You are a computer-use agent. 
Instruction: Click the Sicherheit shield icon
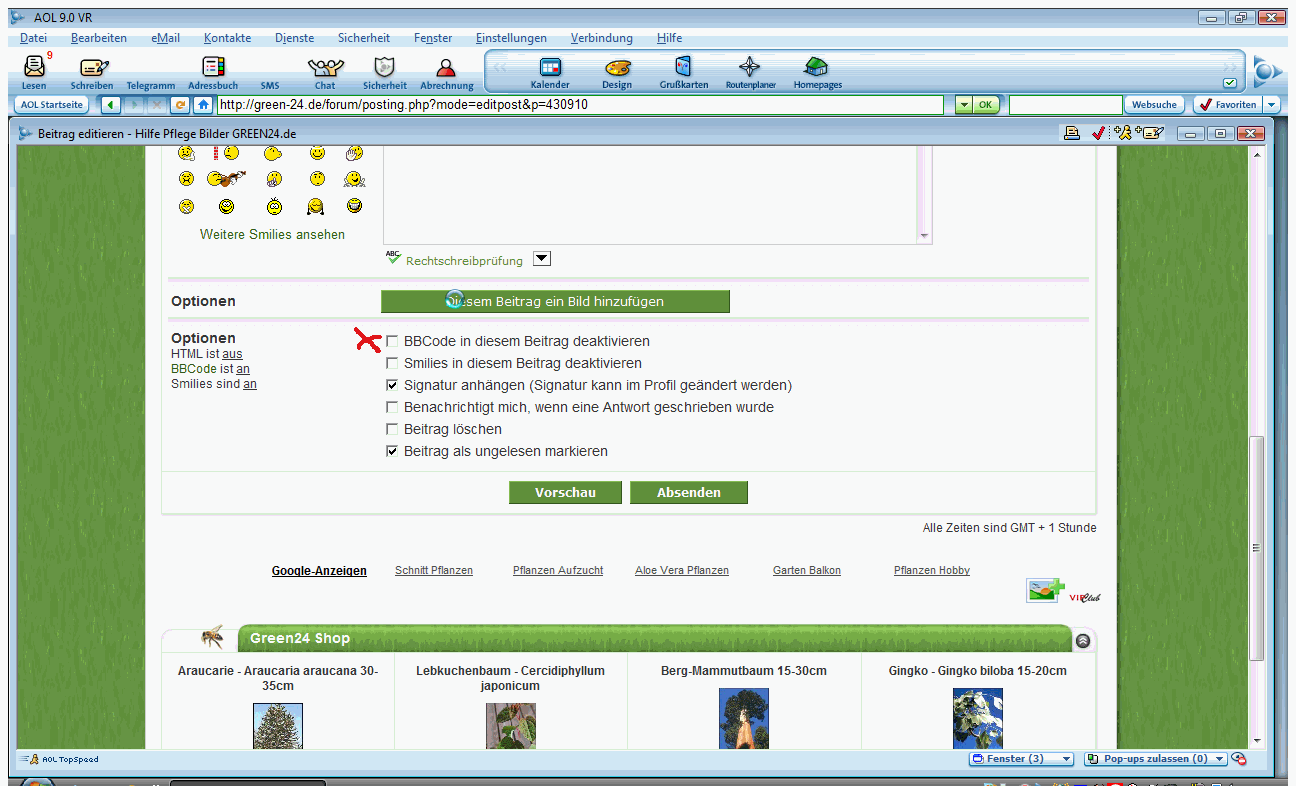[384, 68]
